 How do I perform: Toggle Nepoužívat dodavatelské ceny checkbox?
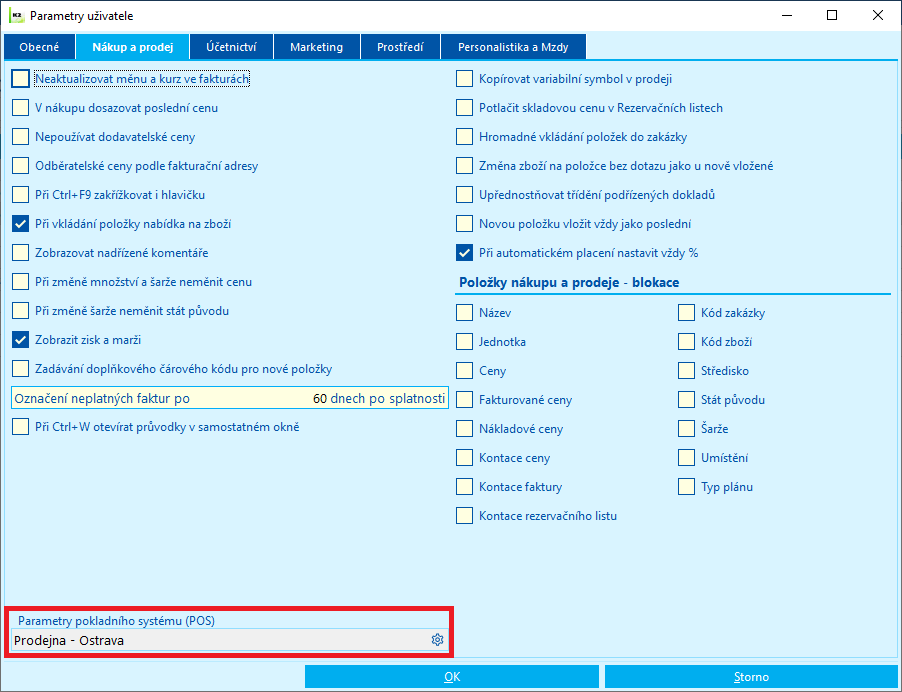(20, 137)
